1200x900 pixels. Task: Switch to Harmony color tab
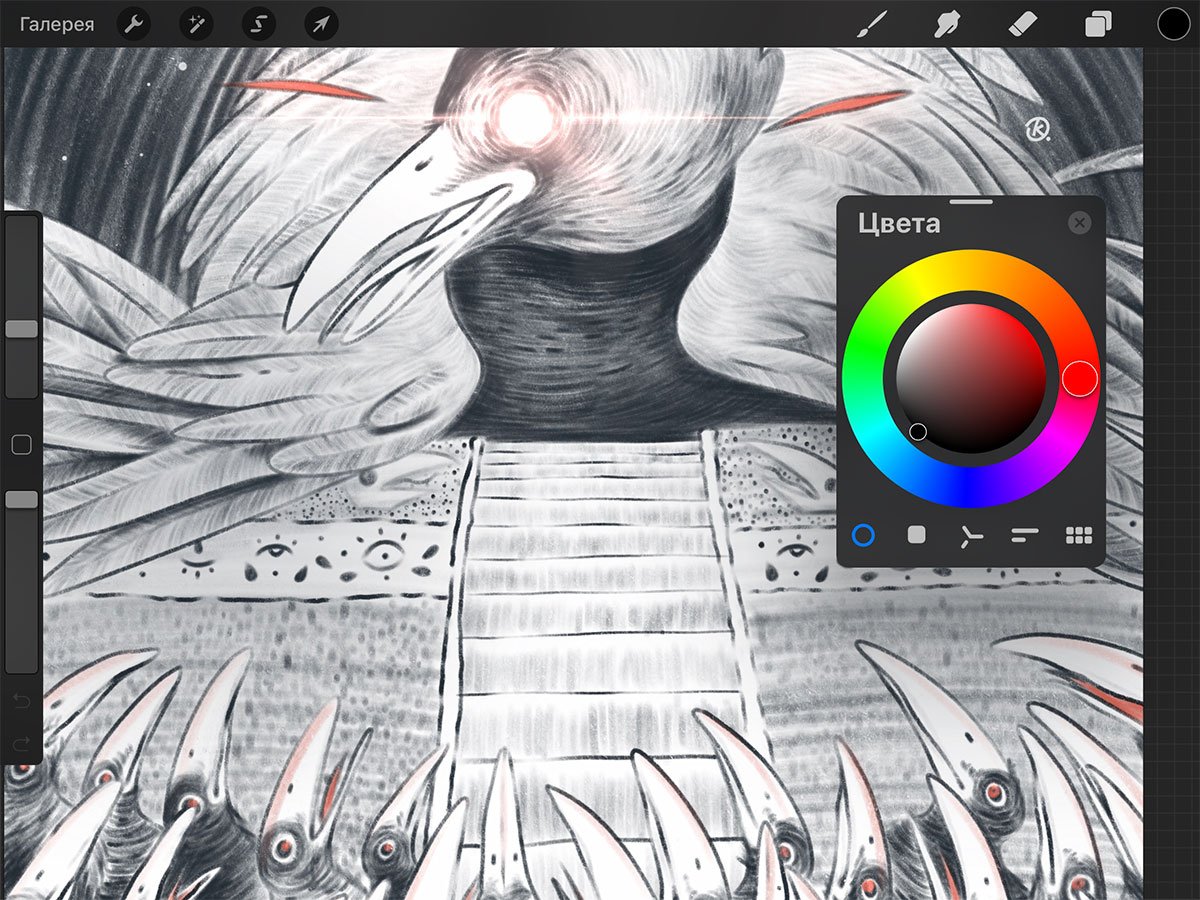coord(970,536)
